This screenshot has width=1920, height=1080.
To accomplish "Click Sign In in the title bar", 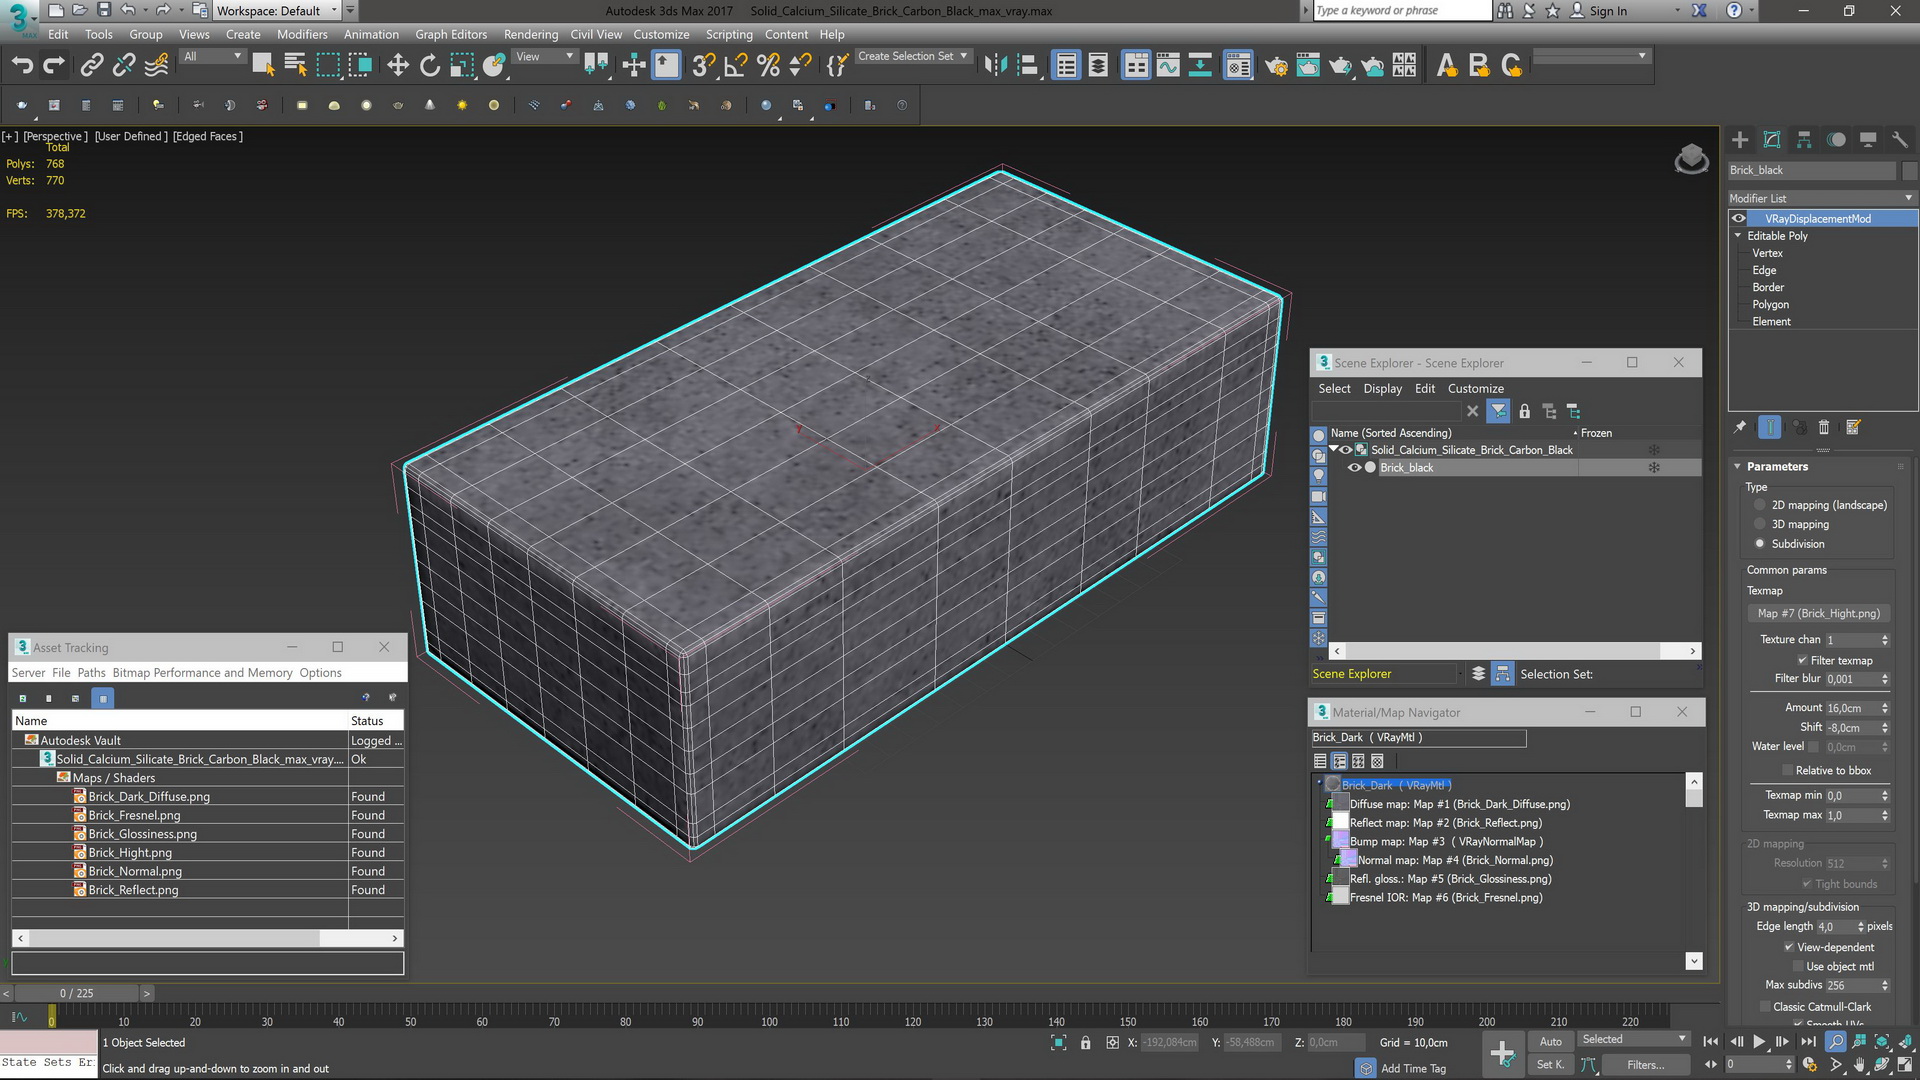I will (x=1607, y=11).
